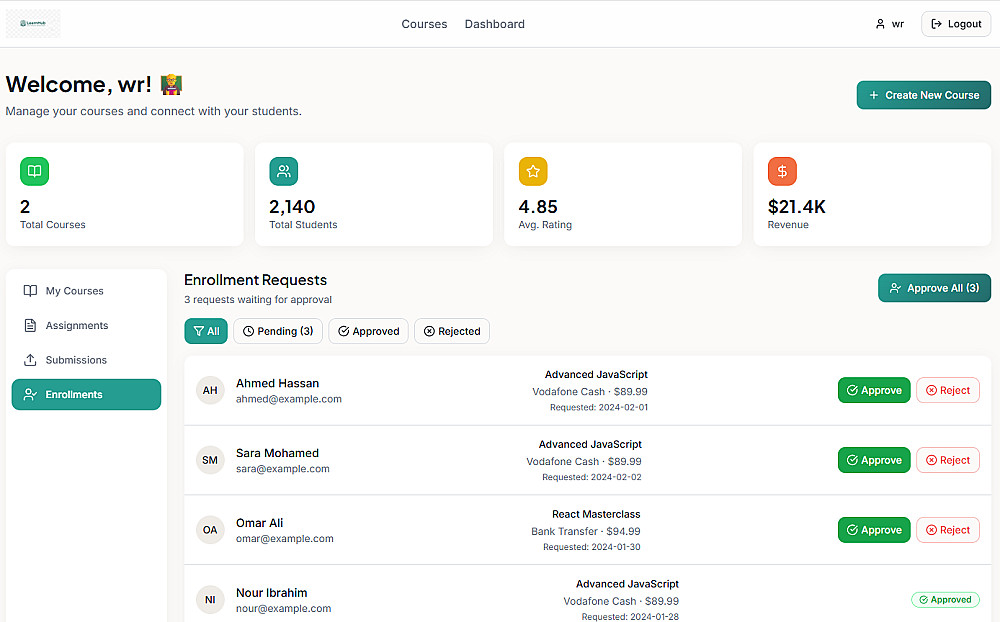Viewport: 1000px width, 622px height.
Task: Click the orange dollar Revenue icon
Action: point(782,171)
